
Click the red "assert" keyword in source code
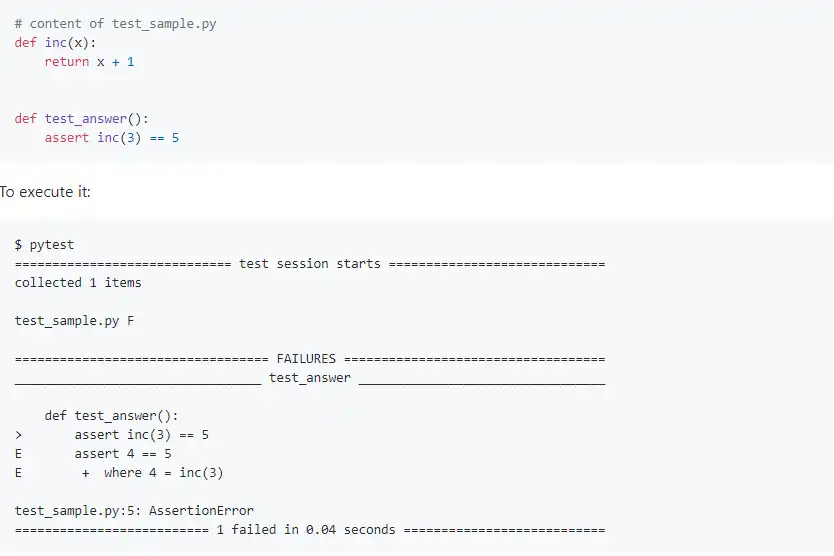pos(67,137)
